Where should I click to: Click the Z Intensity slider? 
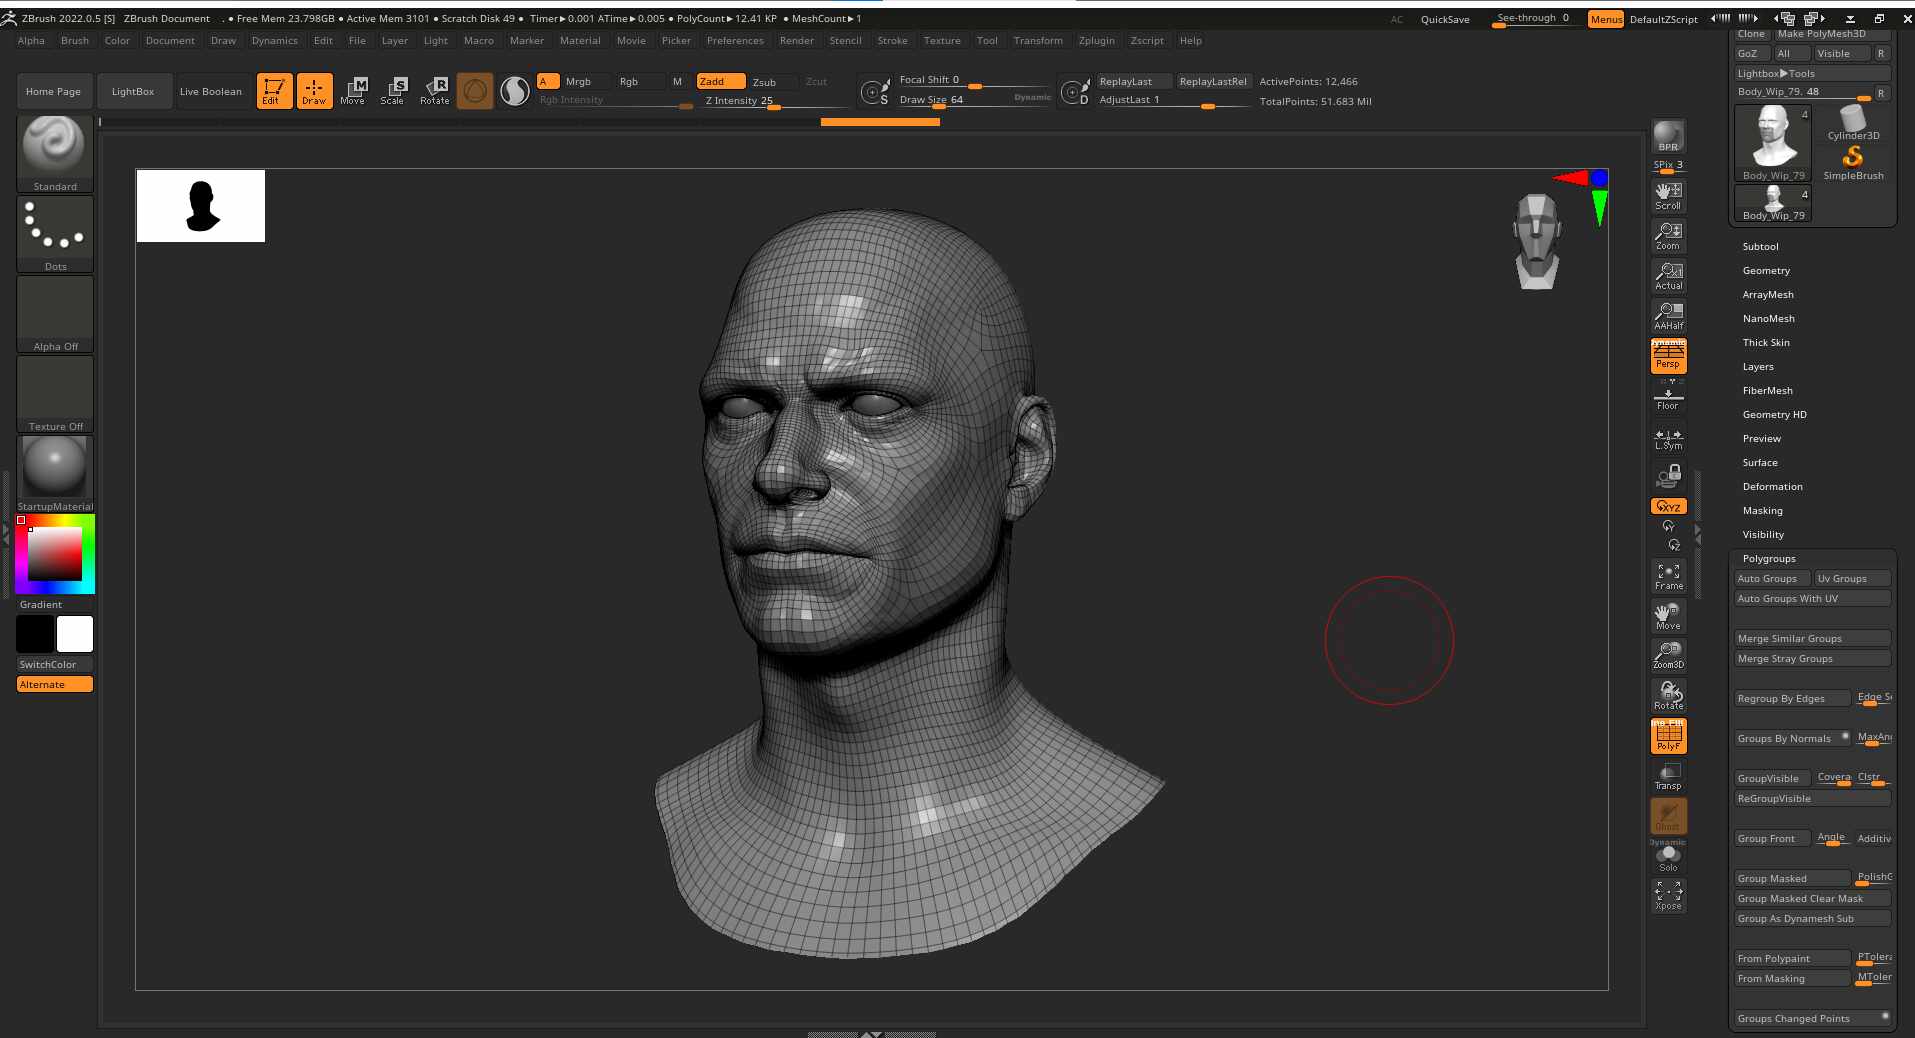click(775, 101)
